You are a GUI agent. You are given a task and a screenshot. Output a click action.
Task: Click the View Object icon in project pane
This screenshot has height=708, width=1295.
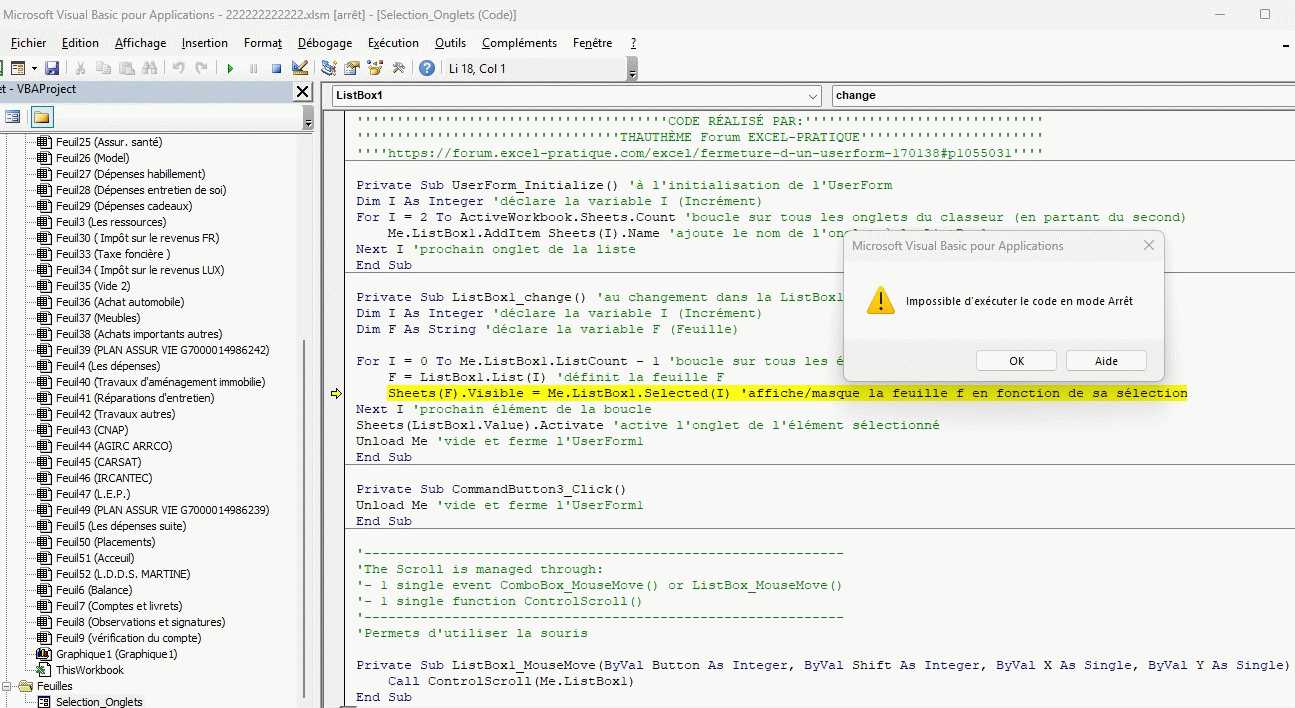pyautogui.click(x=13, y=117)
